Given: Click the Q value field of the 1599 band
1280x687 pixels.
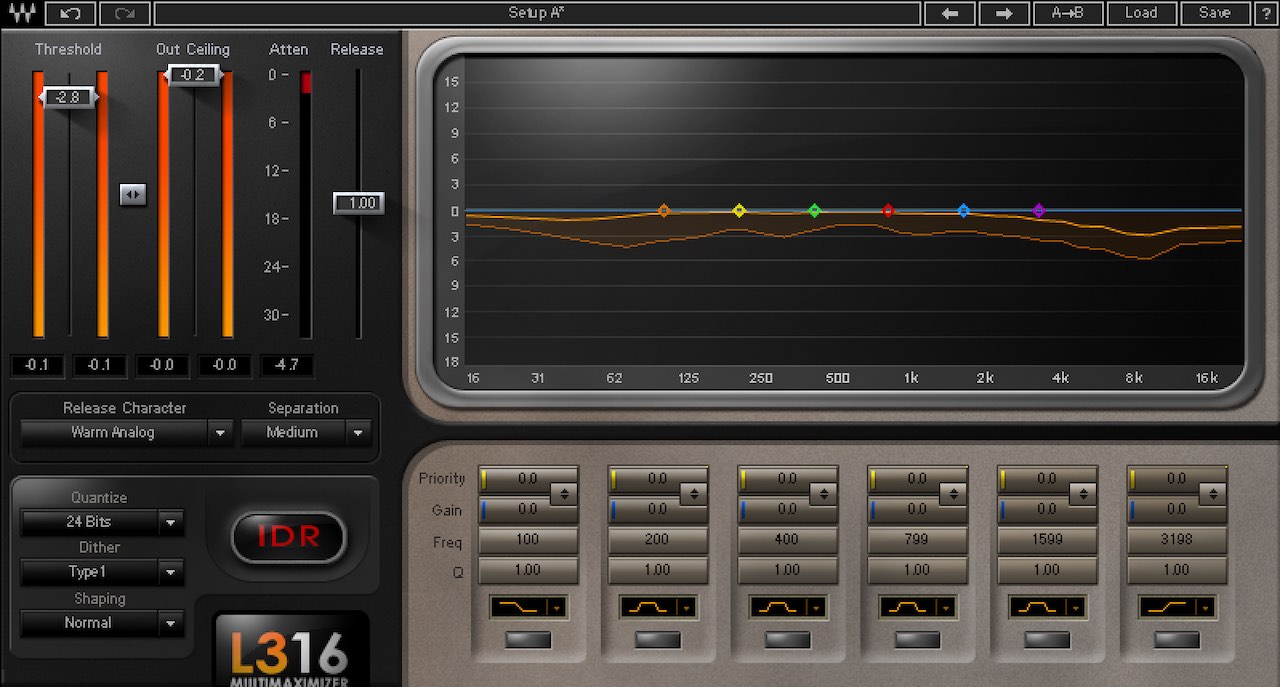Looking at the screenshot, I should point(1048,570).
